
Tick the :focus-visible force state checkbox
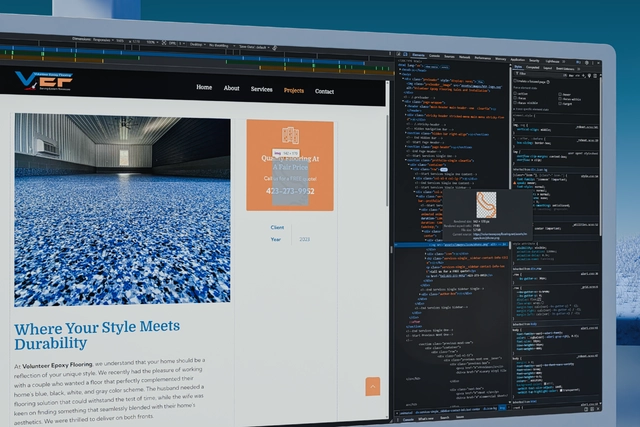515,102
